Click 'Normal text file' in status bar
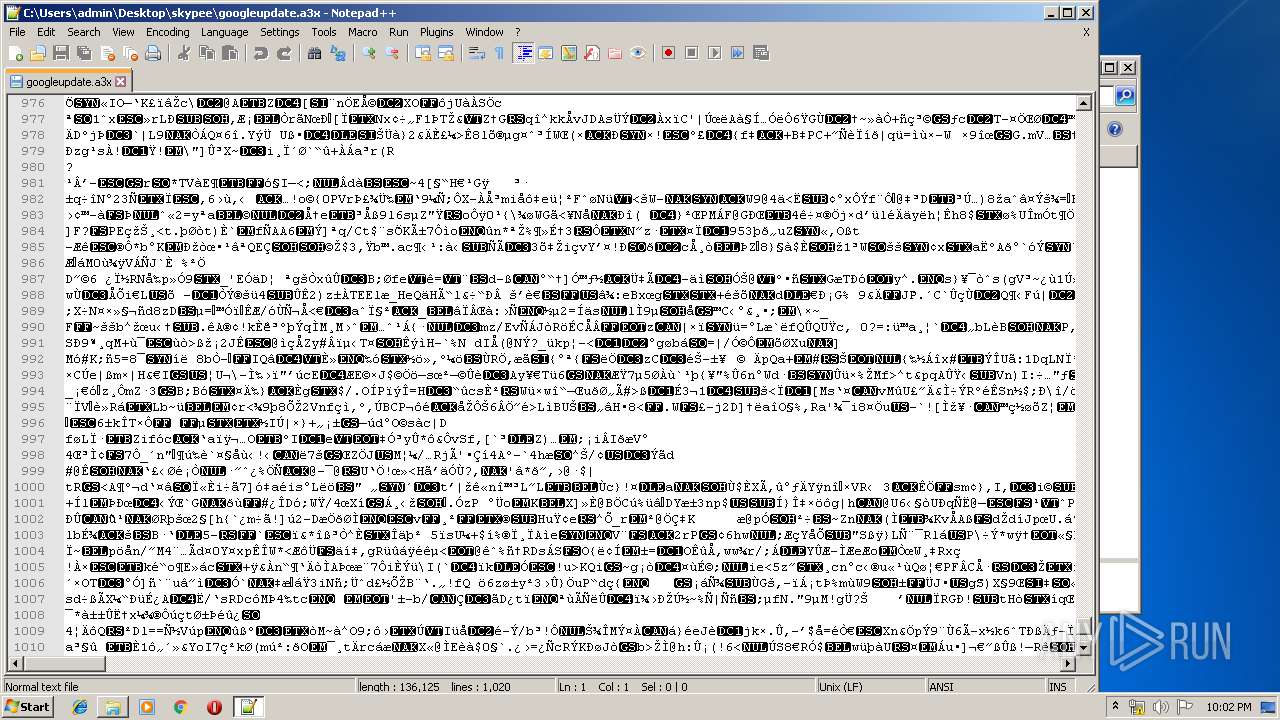The width and height of the screenshot is (1280, 720). 42,687
